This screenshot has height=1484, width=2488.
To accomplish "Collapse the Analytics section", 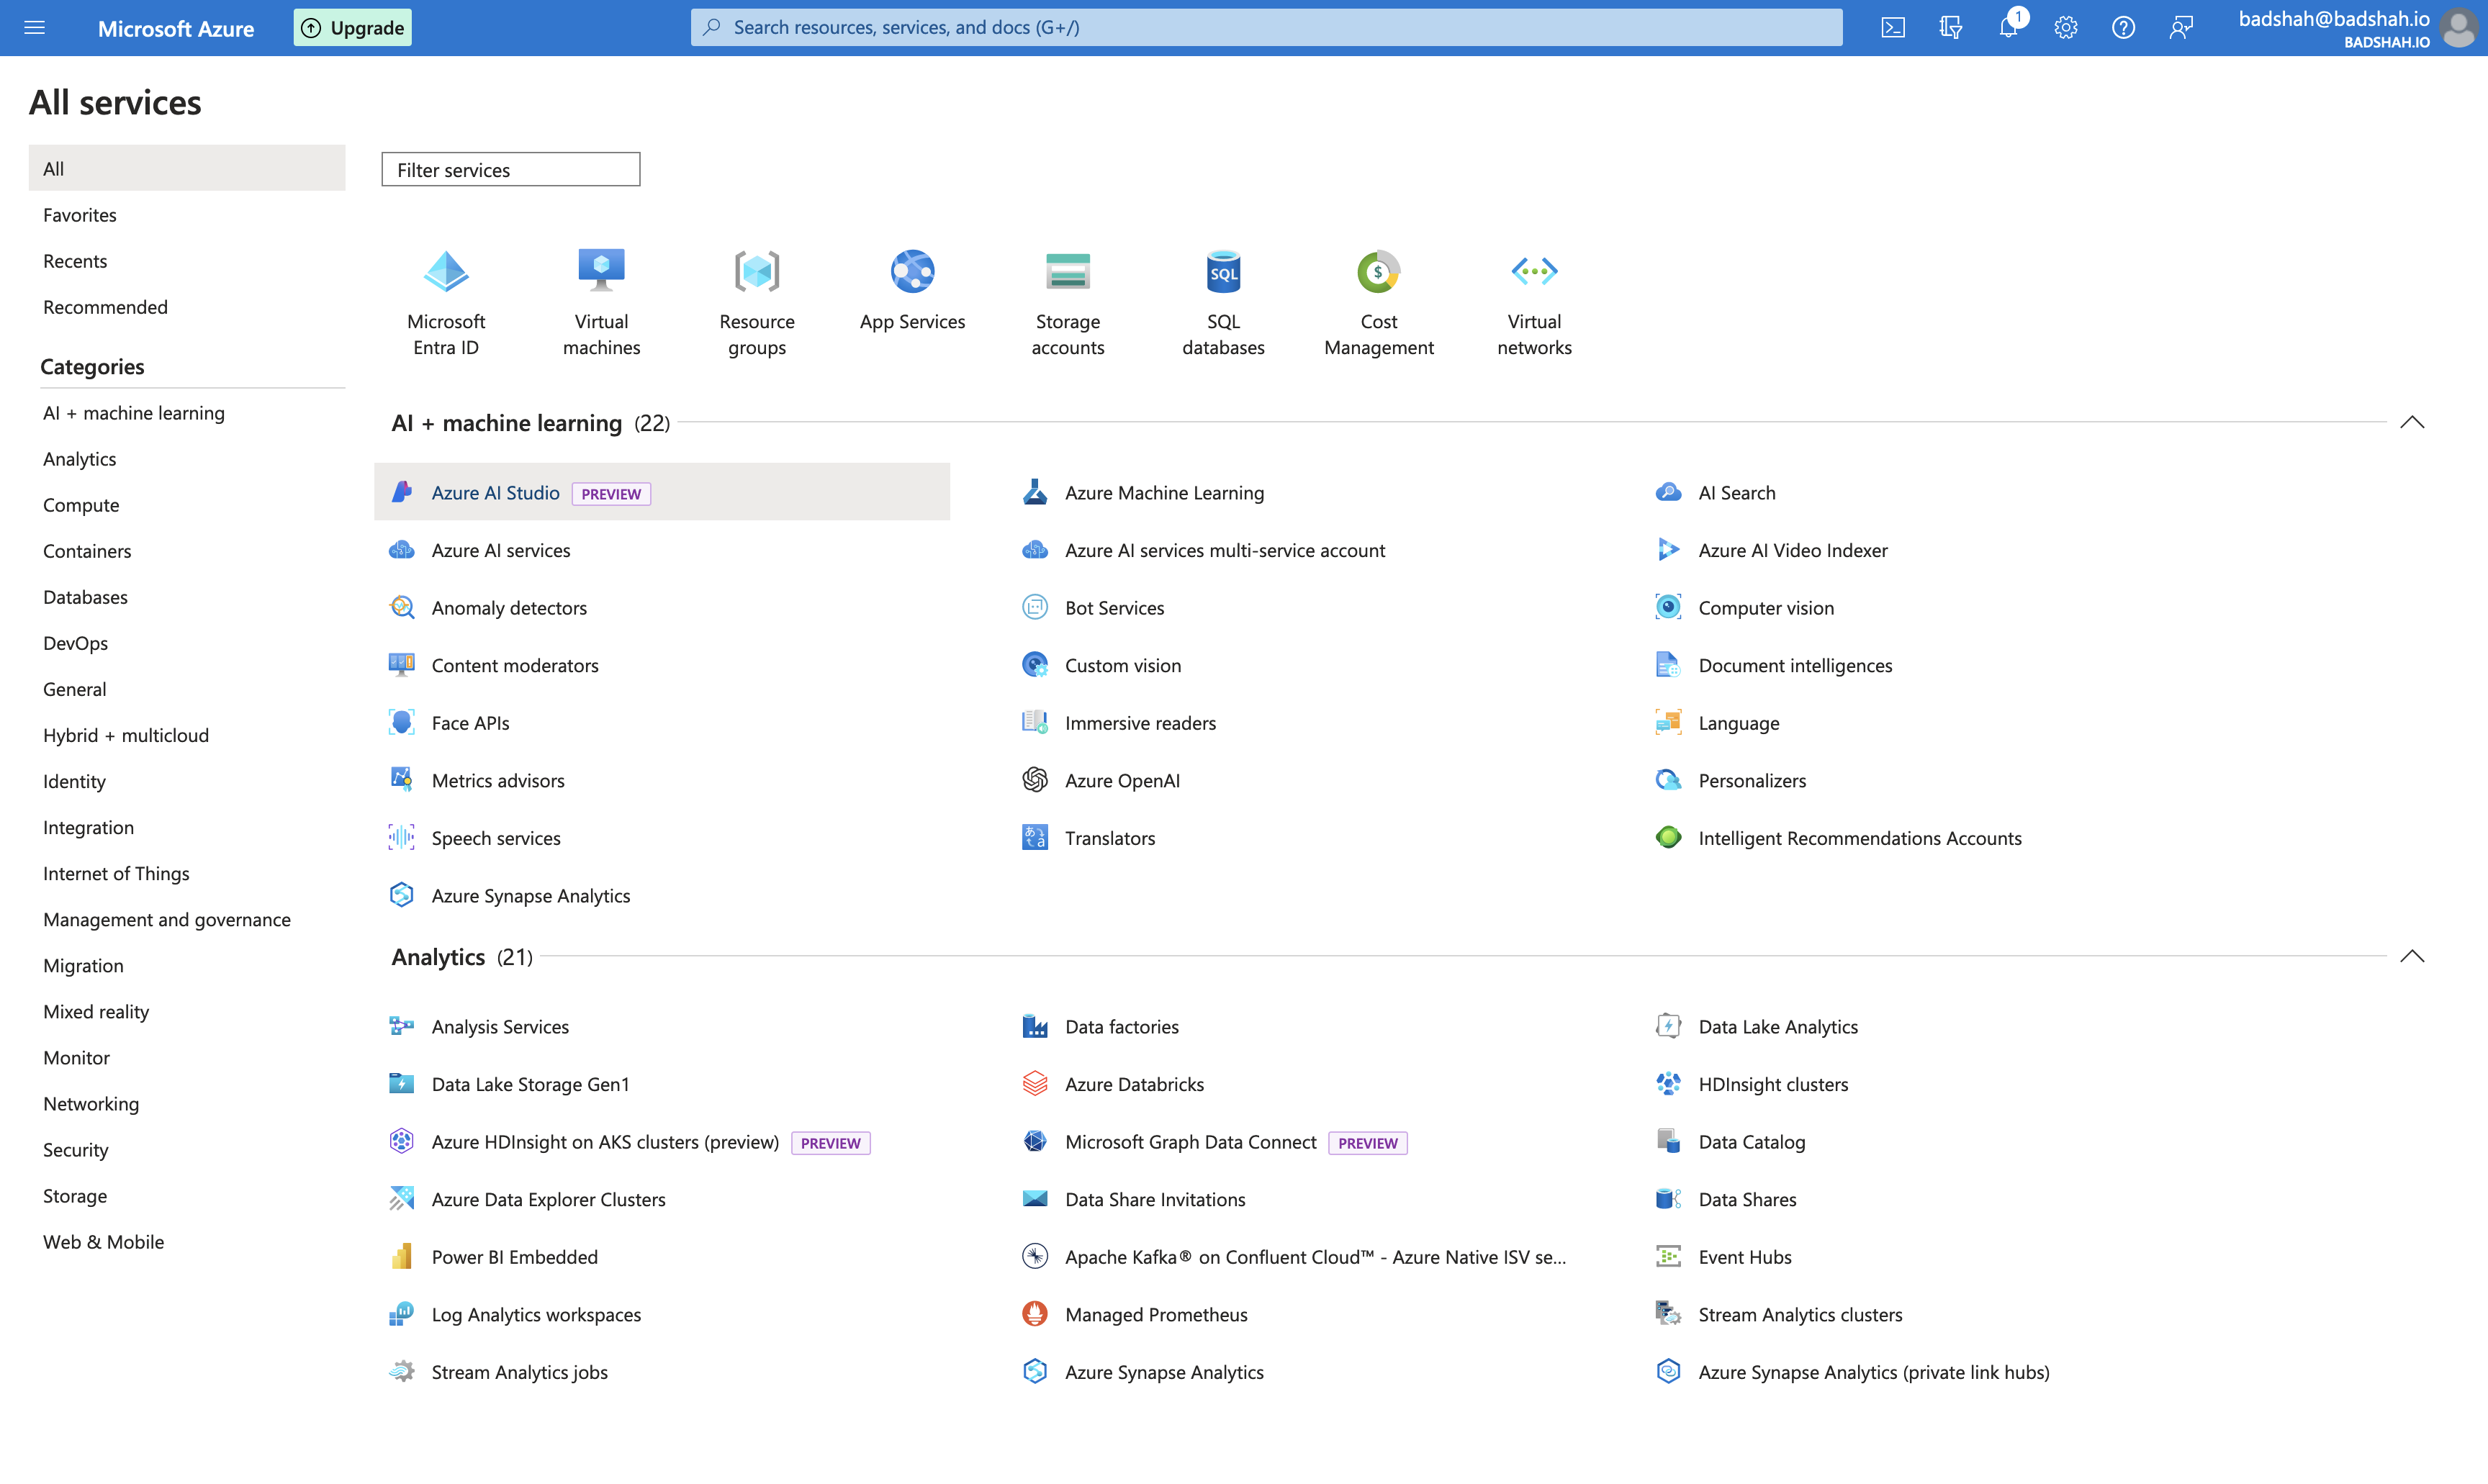I will click(2413, 956).
